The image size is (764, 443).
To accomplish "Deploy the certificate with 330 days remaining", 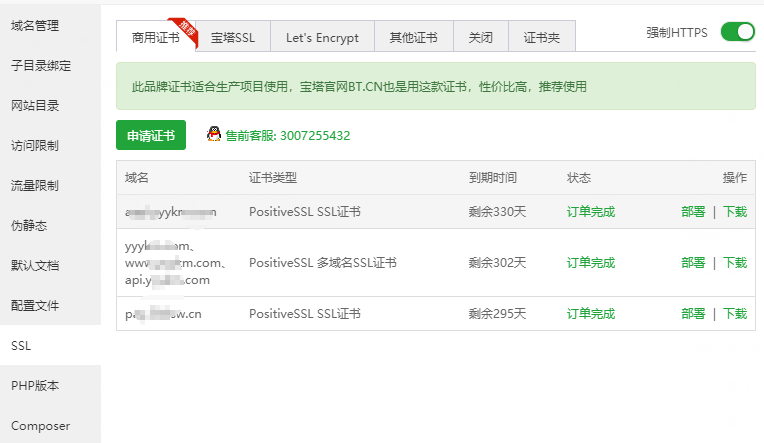I will click(x=693, y=212).
